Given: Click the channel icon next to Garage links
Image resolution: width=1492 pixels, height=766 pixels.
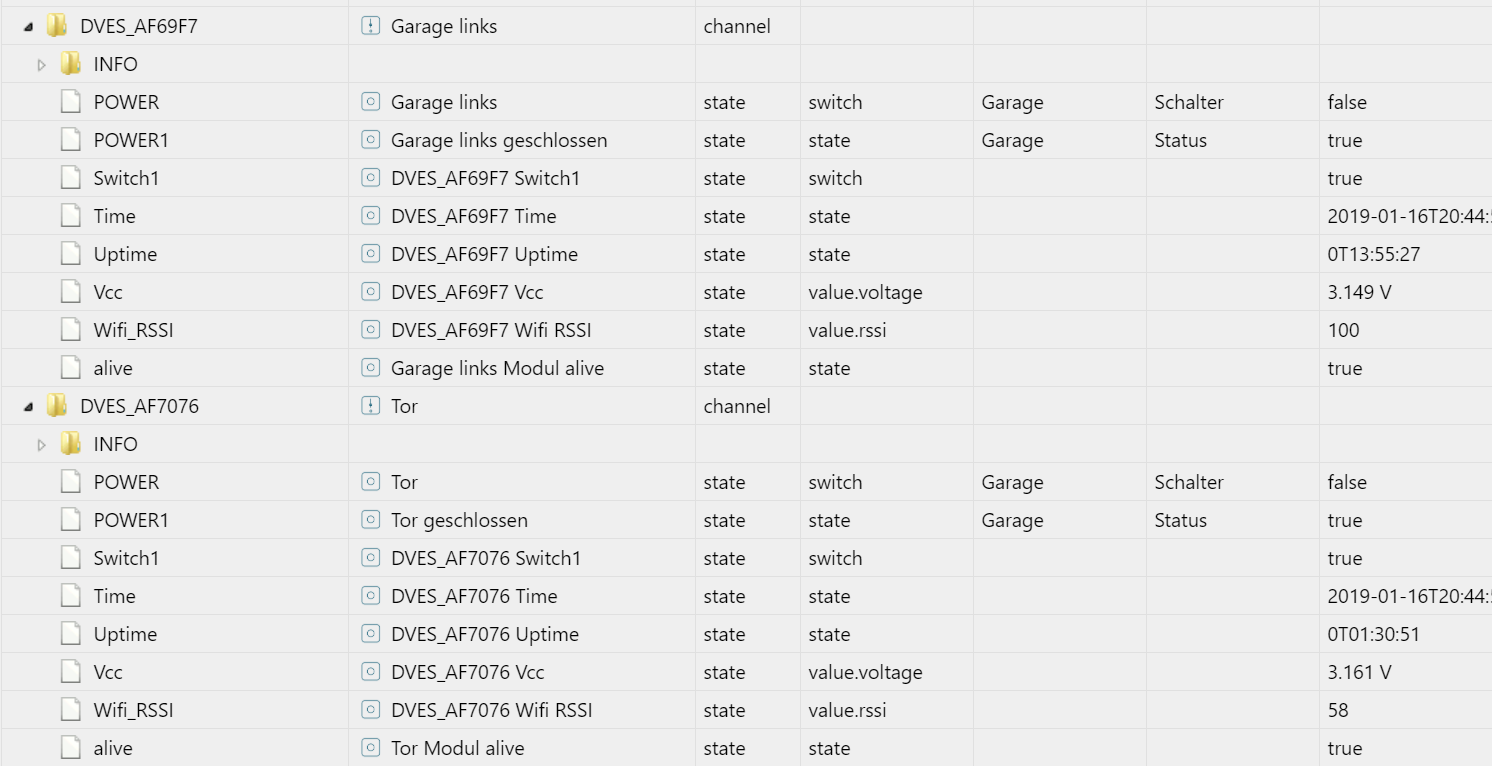Looking at the screenshot, I should (373, 26).
